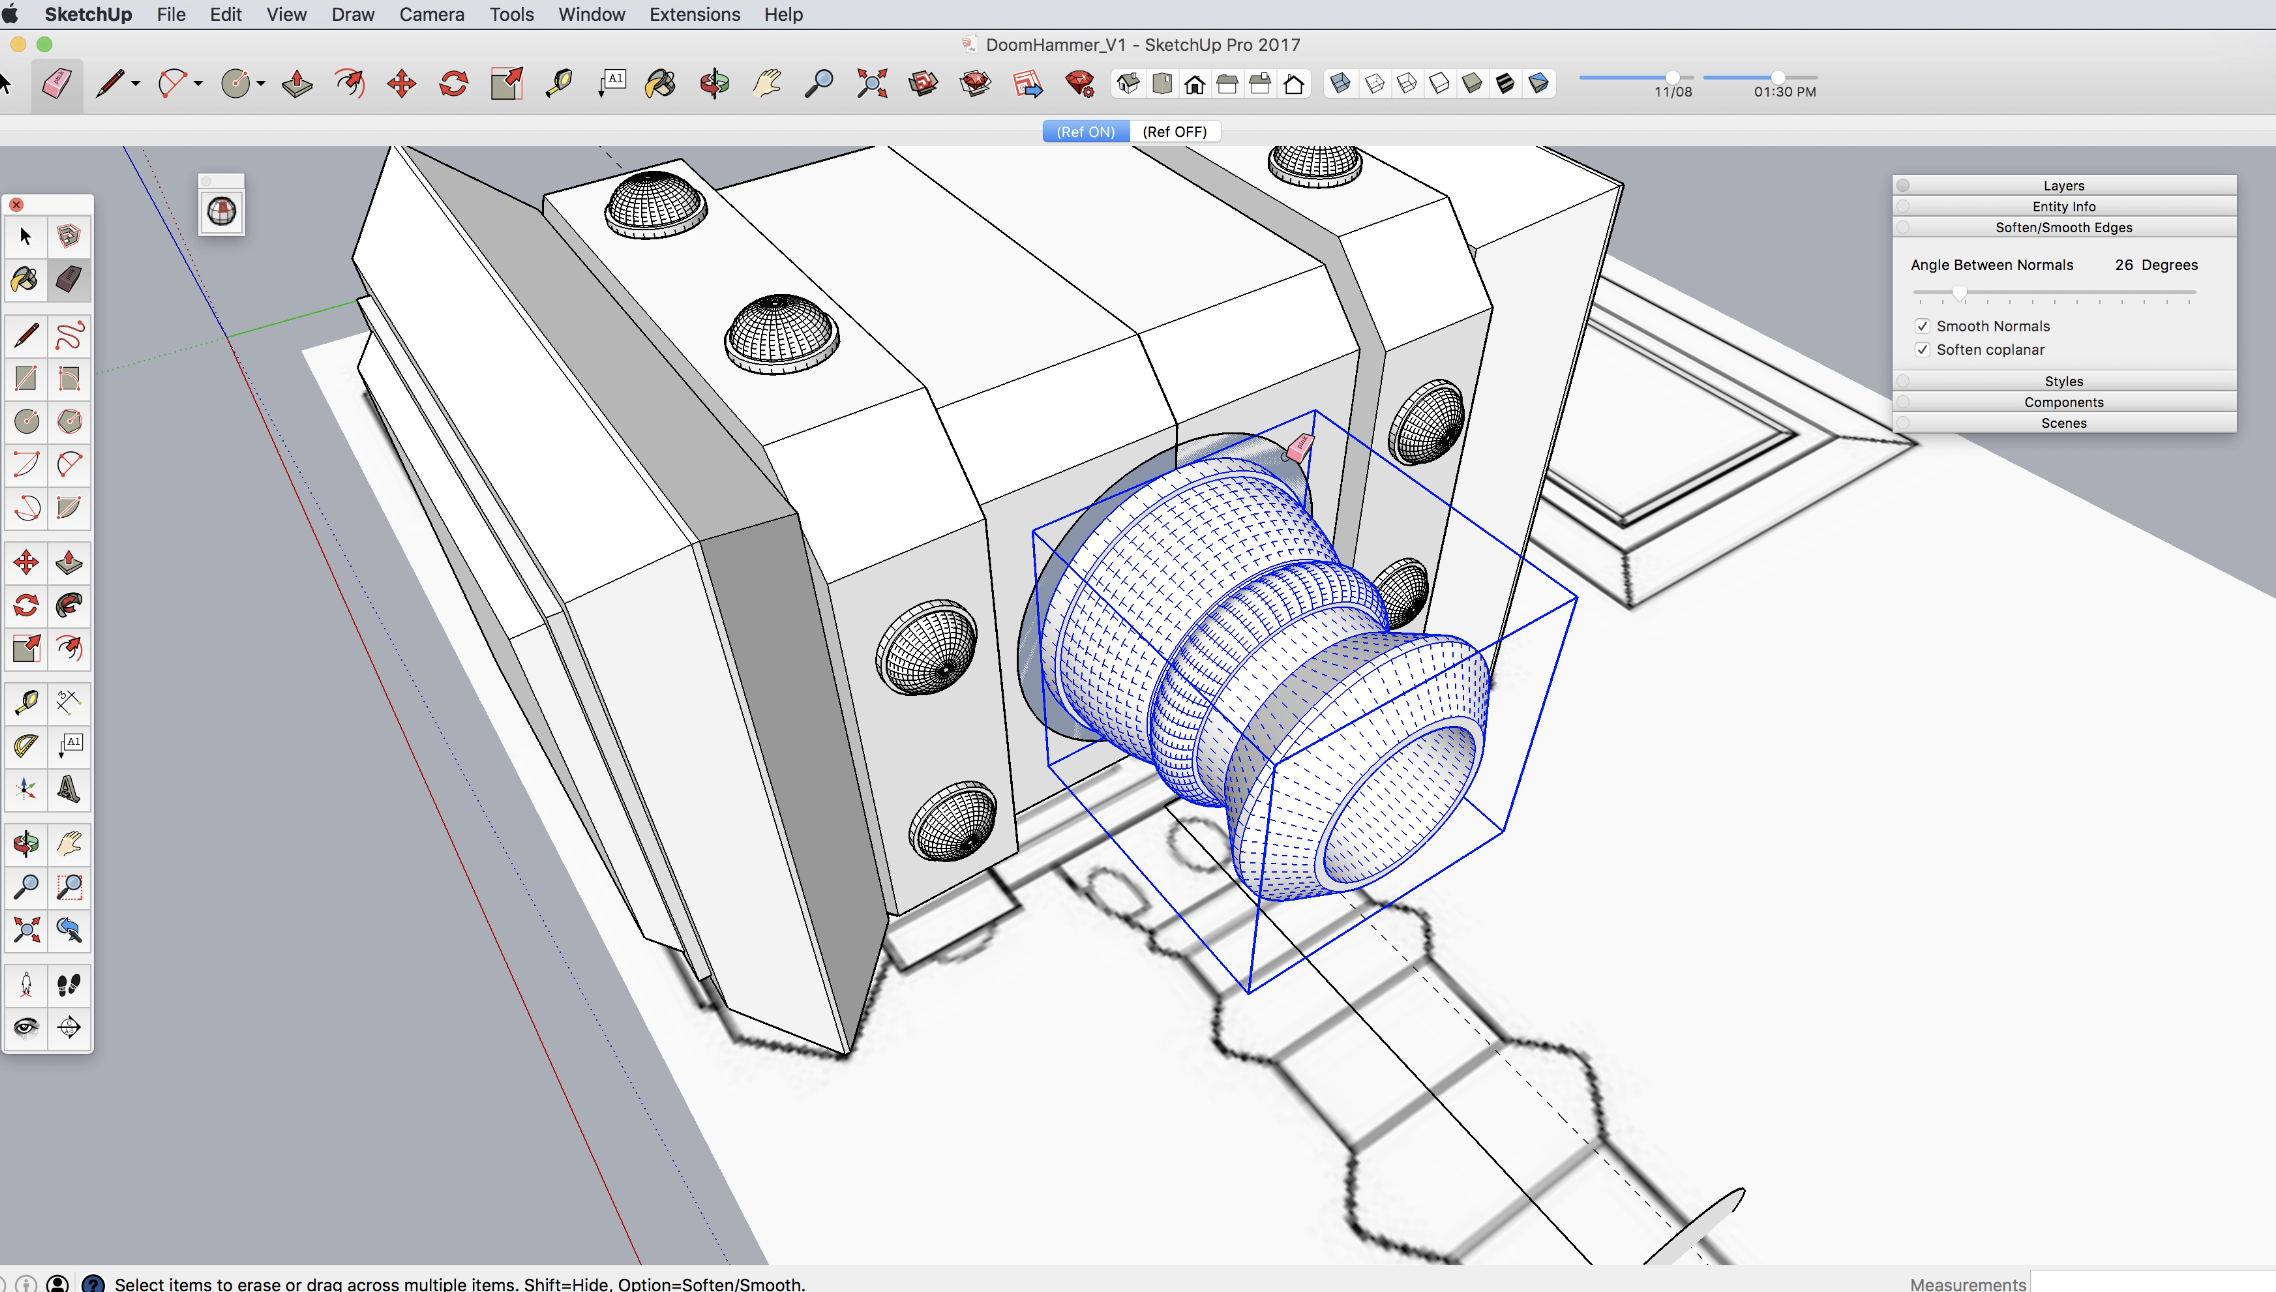Select the Push/Pull tool in top toolbar
Viewport: 2276px width, 1292px height.
point(297,84)
